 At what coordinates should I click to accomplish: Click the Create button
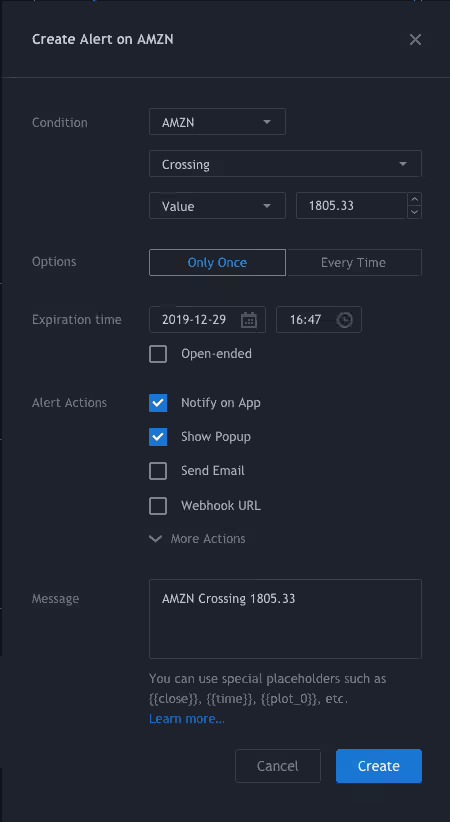[x=379, y=766]
